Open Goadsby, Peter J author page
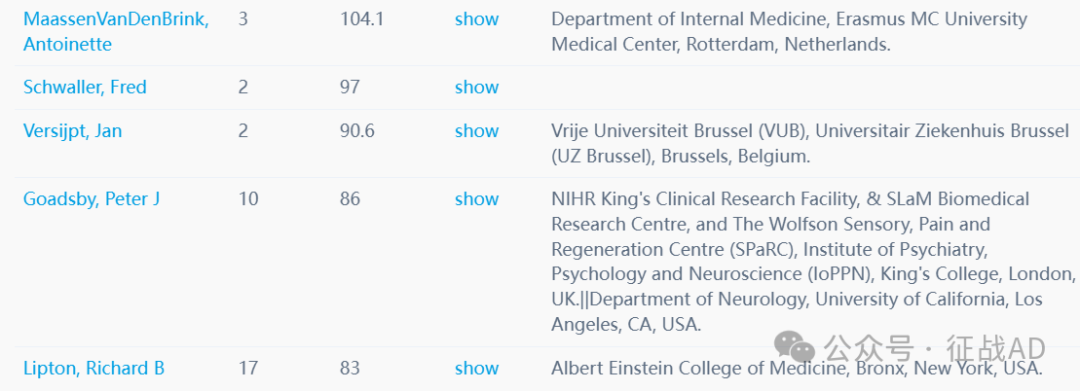This screenshot has width=1080, height=391. (x=92, y=199)
